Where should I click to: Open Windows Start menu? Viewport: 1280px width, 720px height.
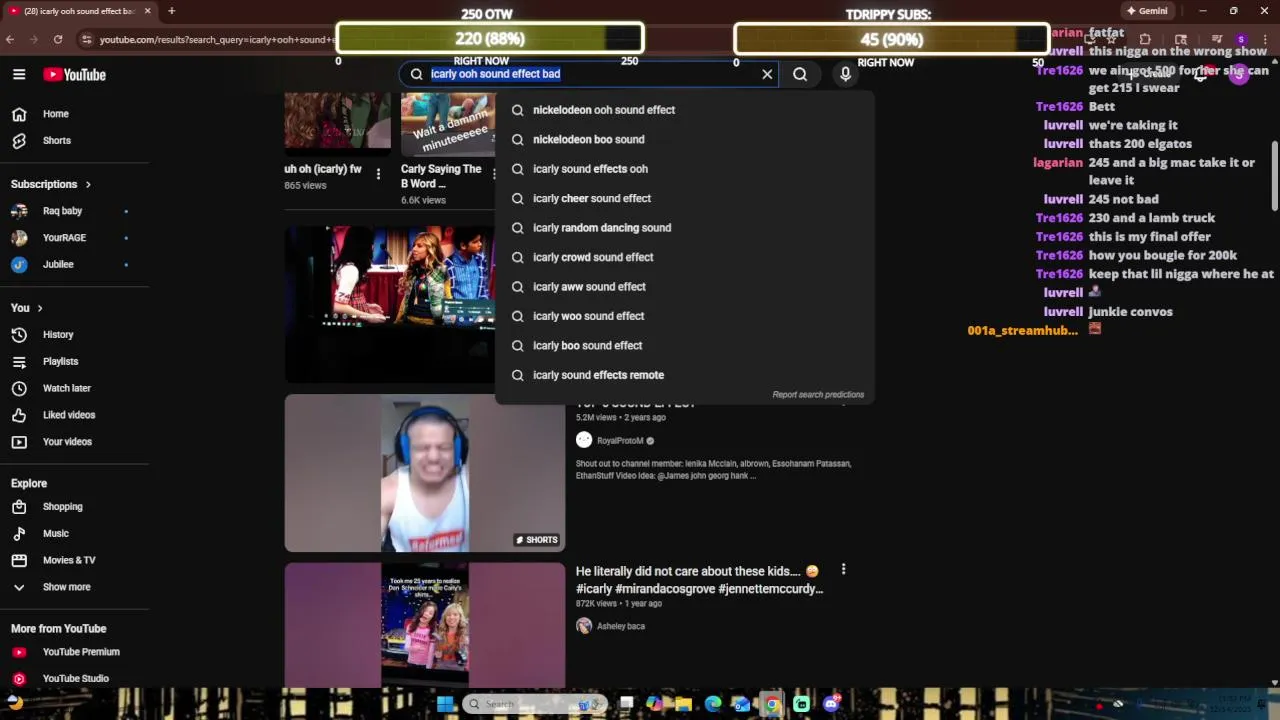click(445, 704)
